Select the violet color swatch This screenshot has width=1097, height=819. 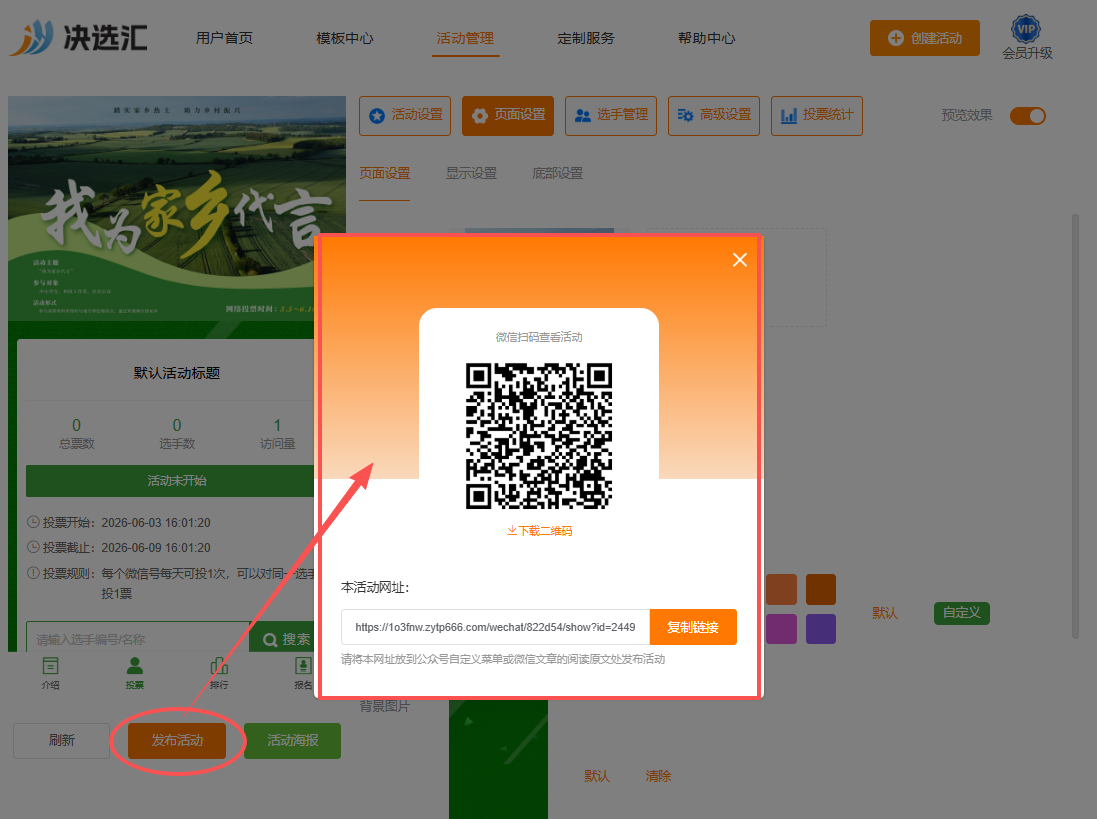click(821, 629)
